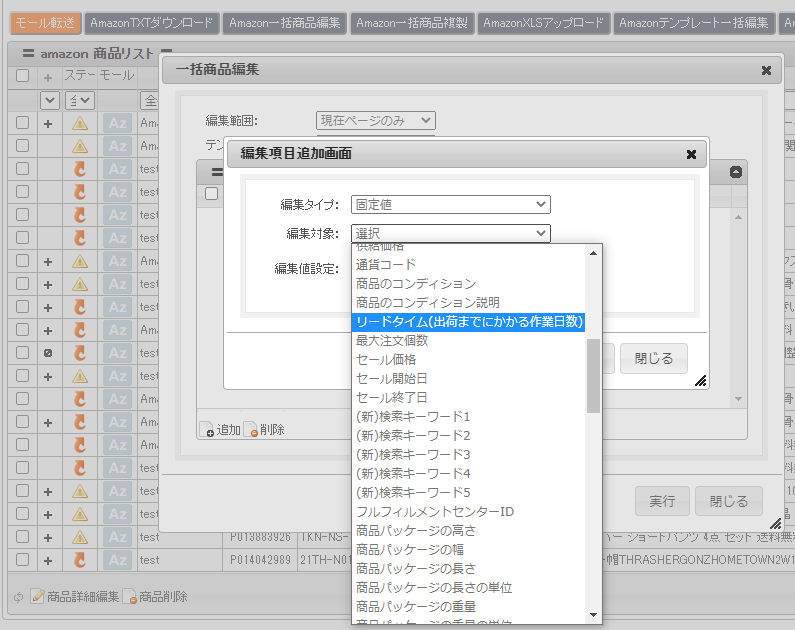The width and height of the screenshot is (795, 630).
Task: Select 商品パッケージの高さ option
Action: pyautogui.click(x=468, y=531)
